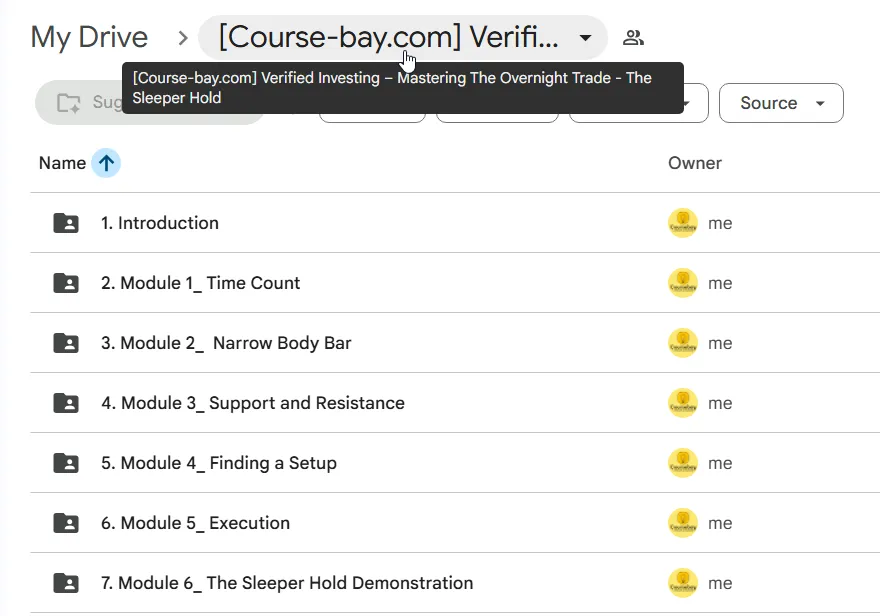Click owner "me" in Module 5_ Execution row
Viewport: 880px width, 616px height.
[720, 523]
